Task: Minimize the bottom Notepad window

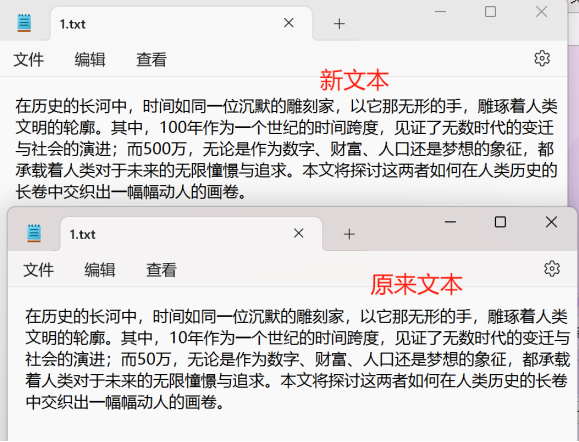Action: coord(450,222)
